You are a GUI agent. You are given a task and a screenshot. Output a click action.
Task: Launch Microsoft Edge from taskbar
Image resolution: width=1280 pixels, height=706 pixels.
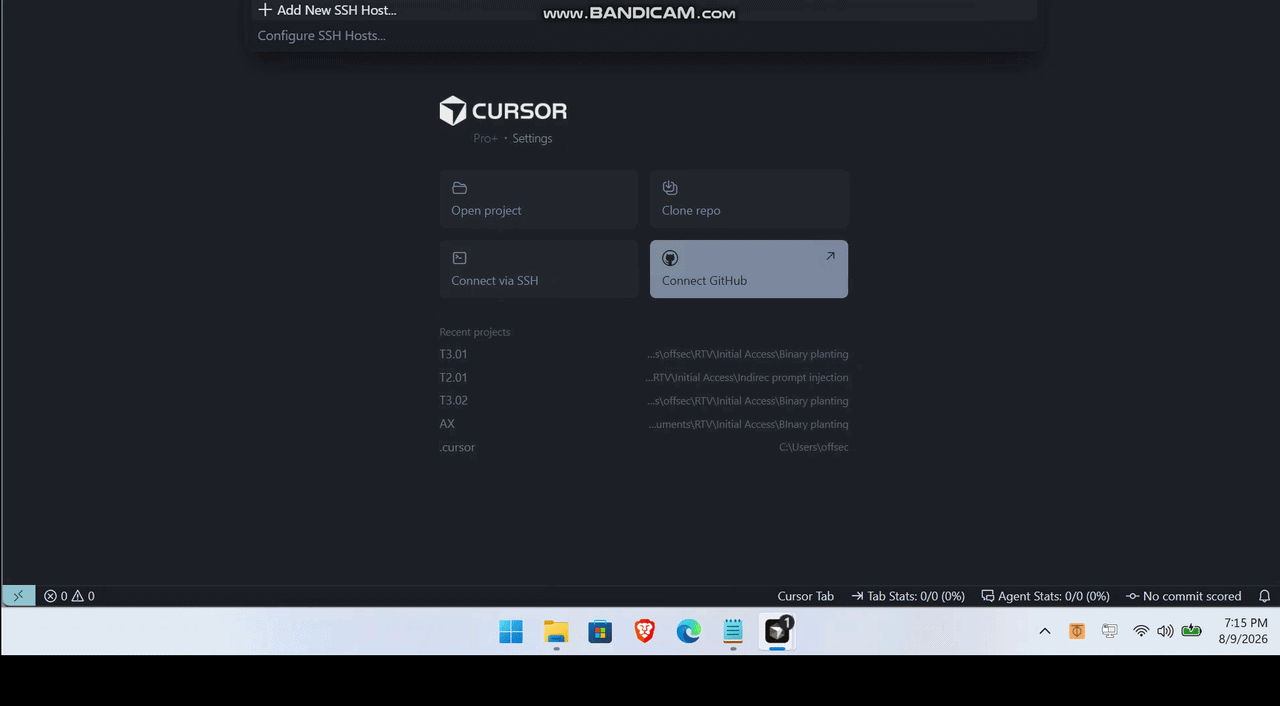[x=689, y=631]
